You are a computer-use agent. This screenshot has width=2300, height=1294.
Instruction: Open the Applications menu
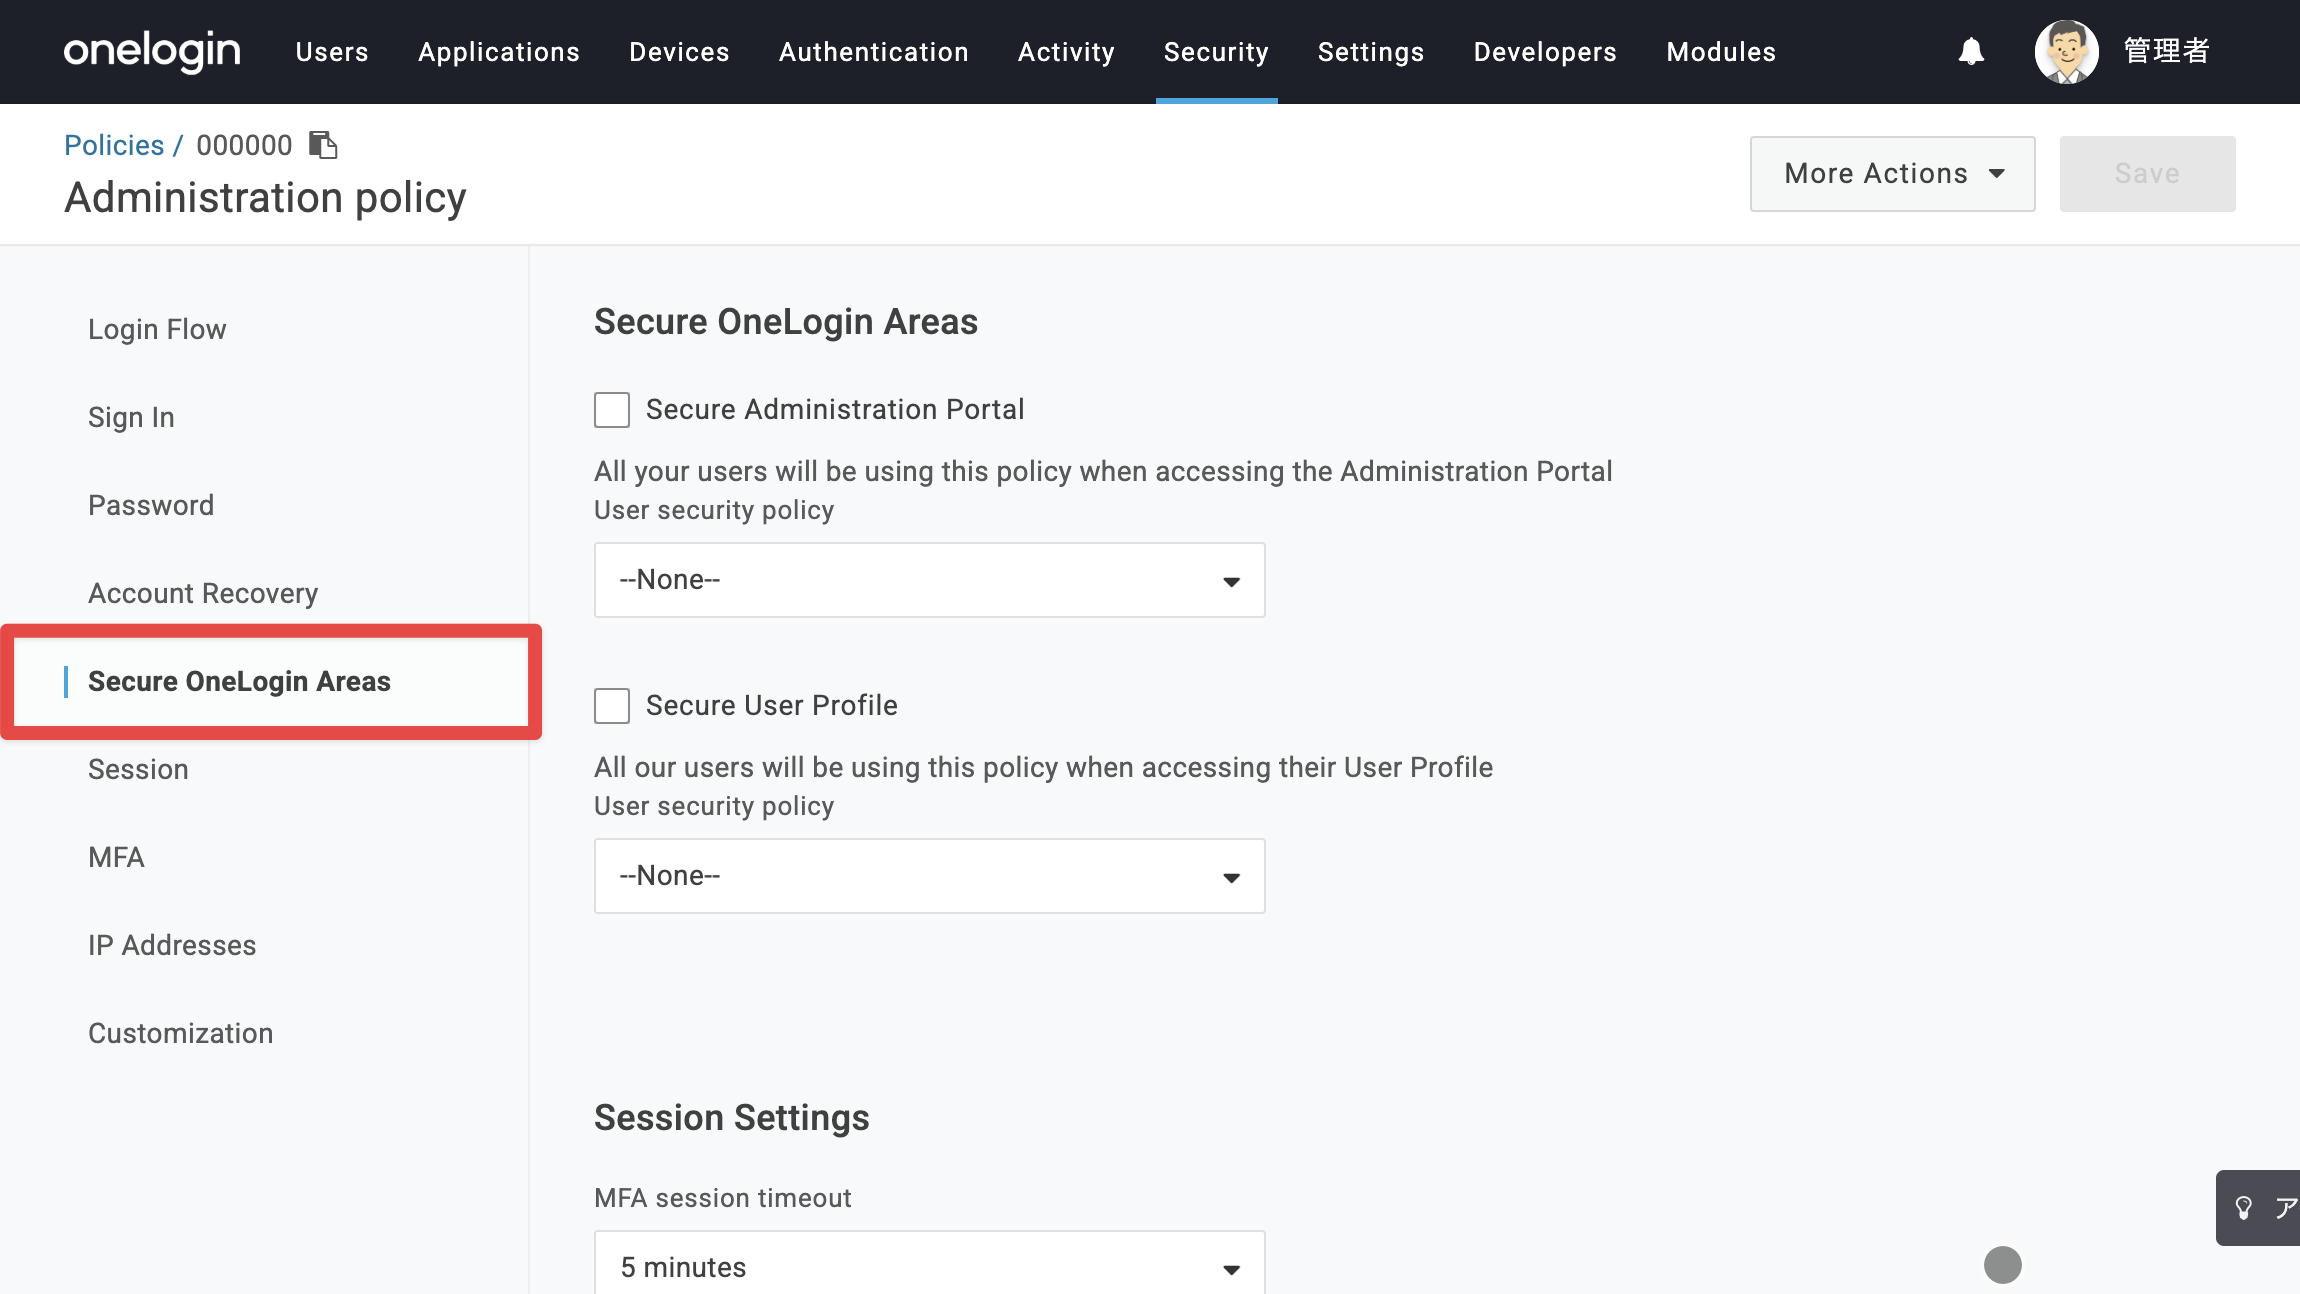click(x=499, y=52)
